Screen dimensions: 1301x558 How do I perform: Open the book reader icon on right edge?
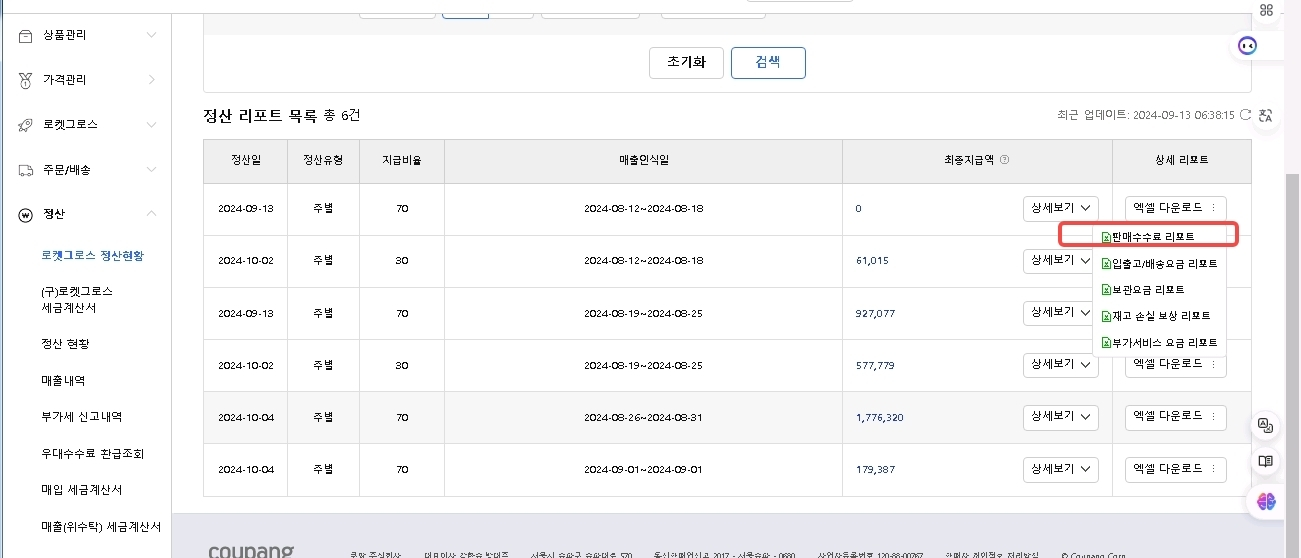[1265, 461]
